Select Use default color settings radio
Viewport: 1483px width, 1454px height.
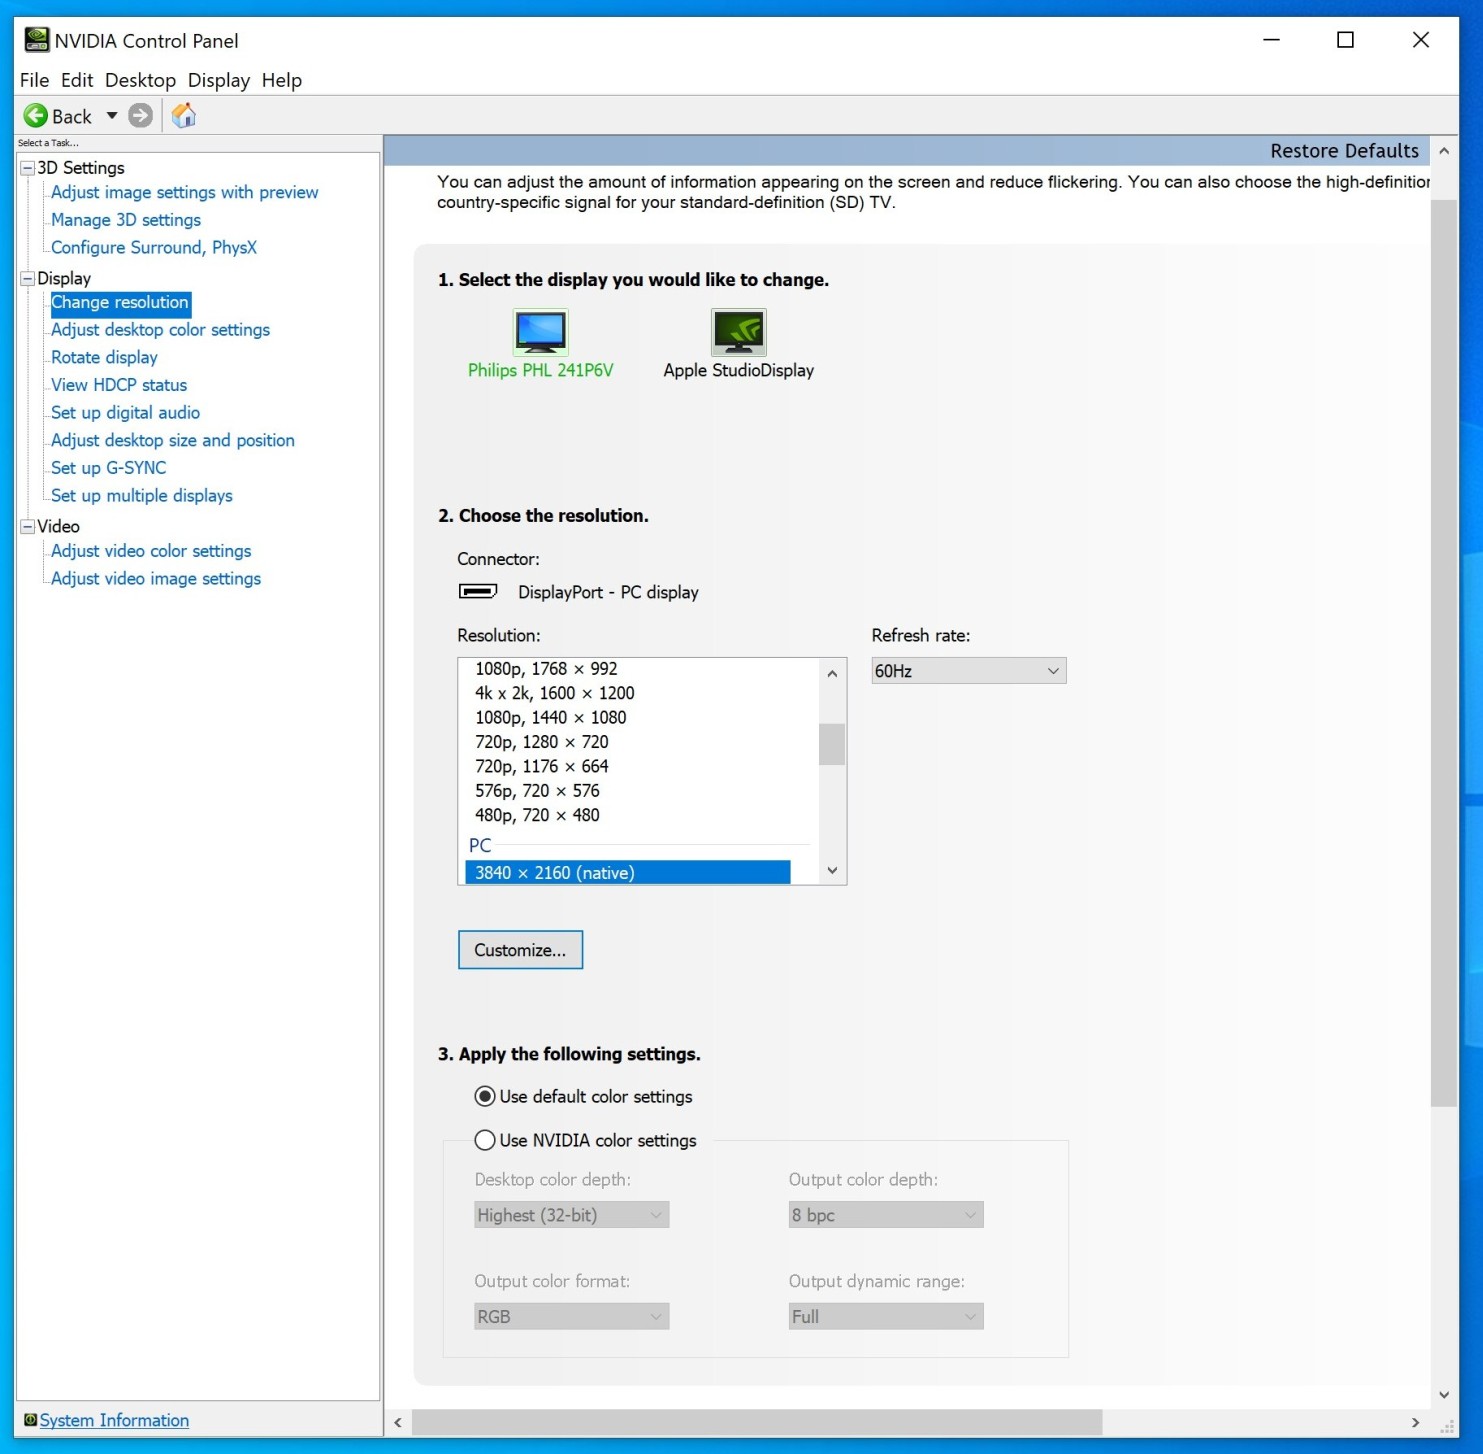click(x=485, y=1096)
